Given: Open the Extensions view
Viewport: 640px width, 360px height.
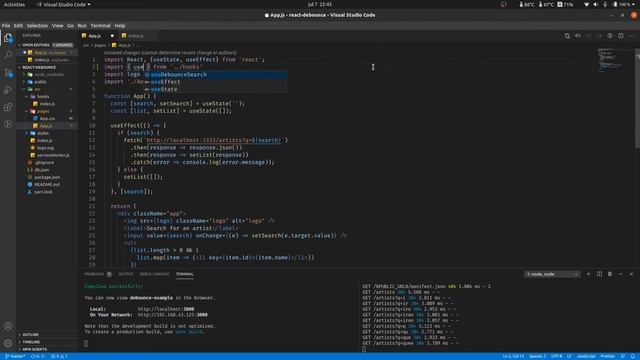Looking at the screenshot, I should pos(8,107).
